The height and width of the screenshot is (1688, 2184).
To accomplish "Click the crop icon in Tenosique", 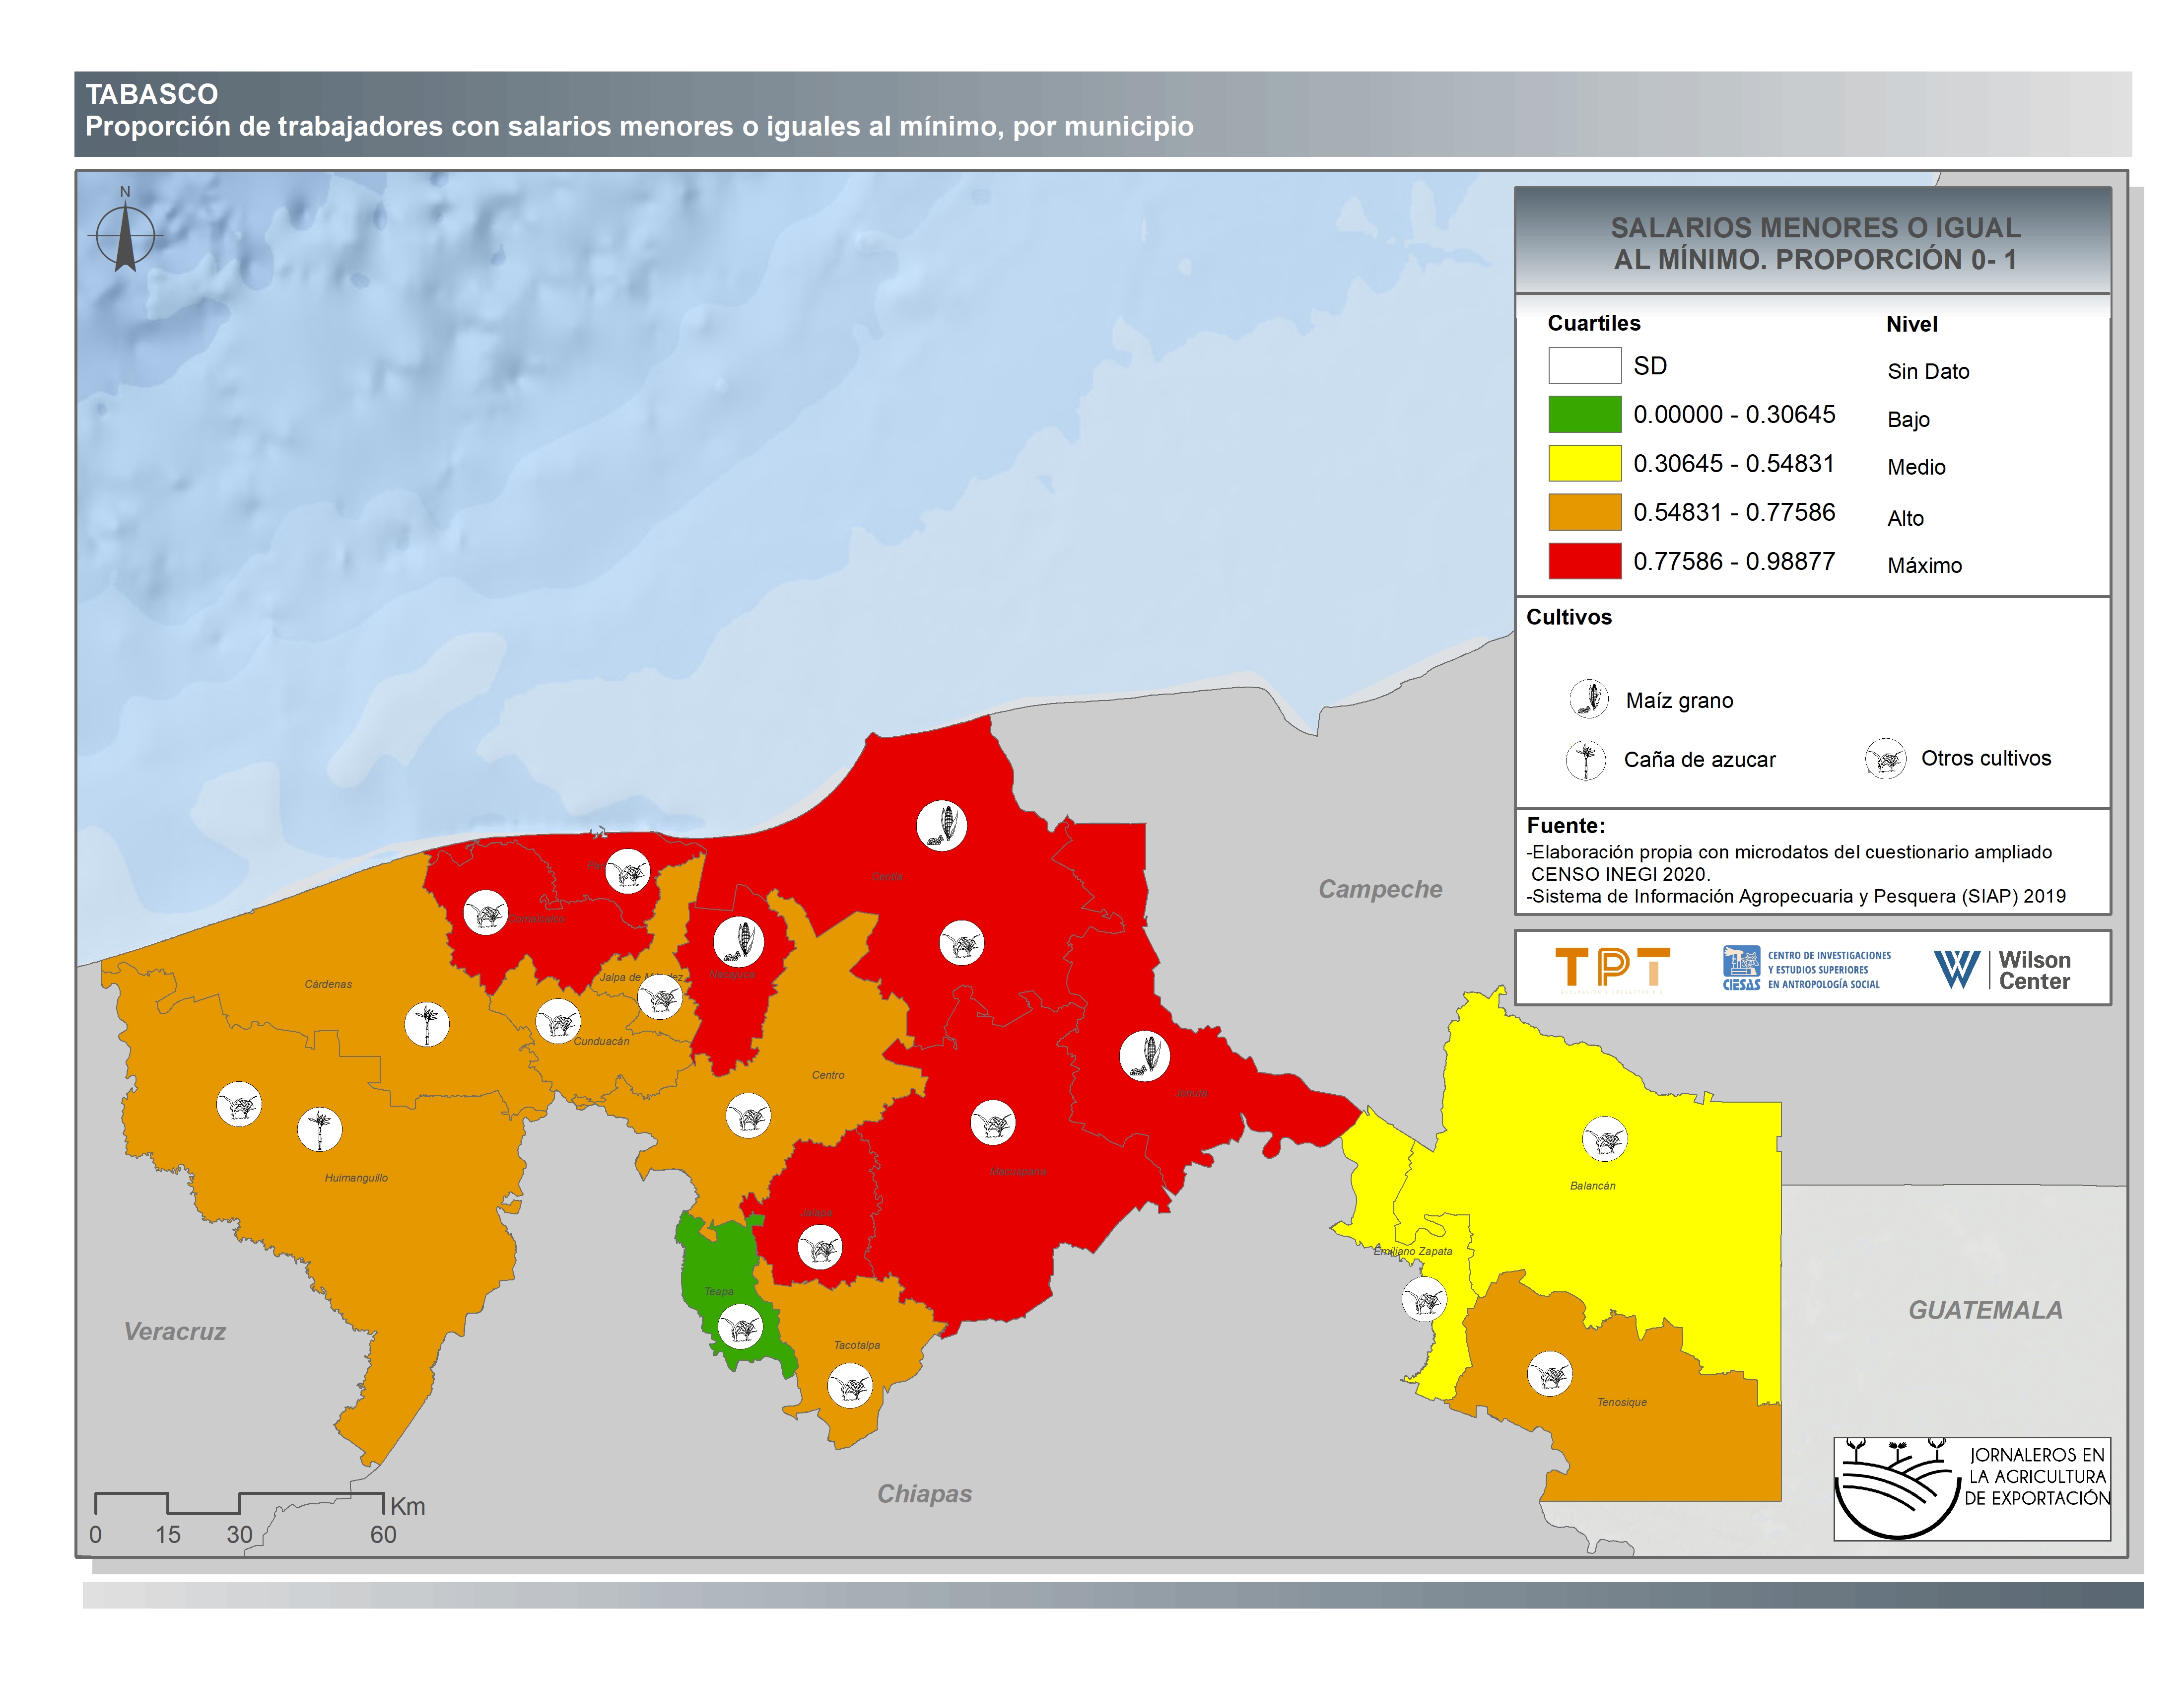I will pos(1549,1374).
